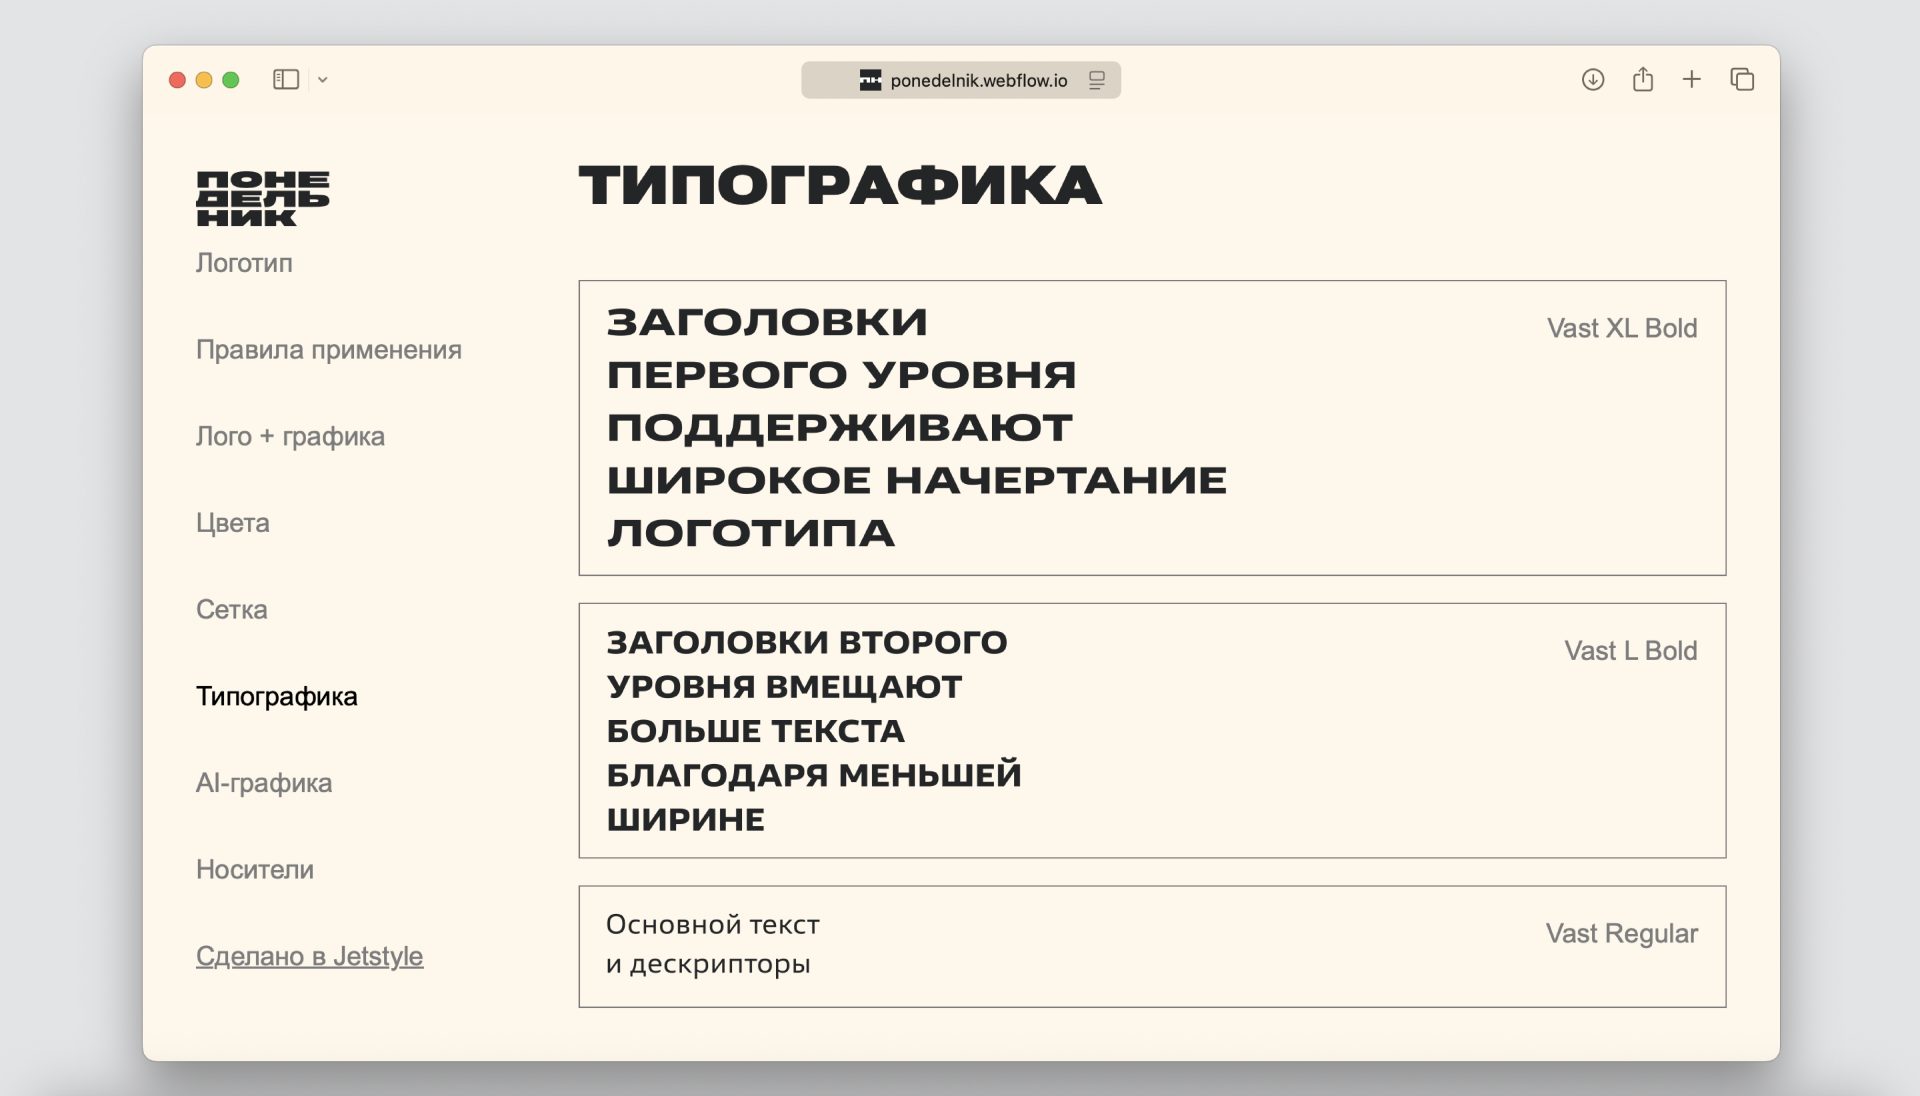Image resolution: width=1920 pixels, height=1096 pixels.
Task: Click the ПОДДЕРЖИВАЮТ heading line
Action: click(839, 428)
